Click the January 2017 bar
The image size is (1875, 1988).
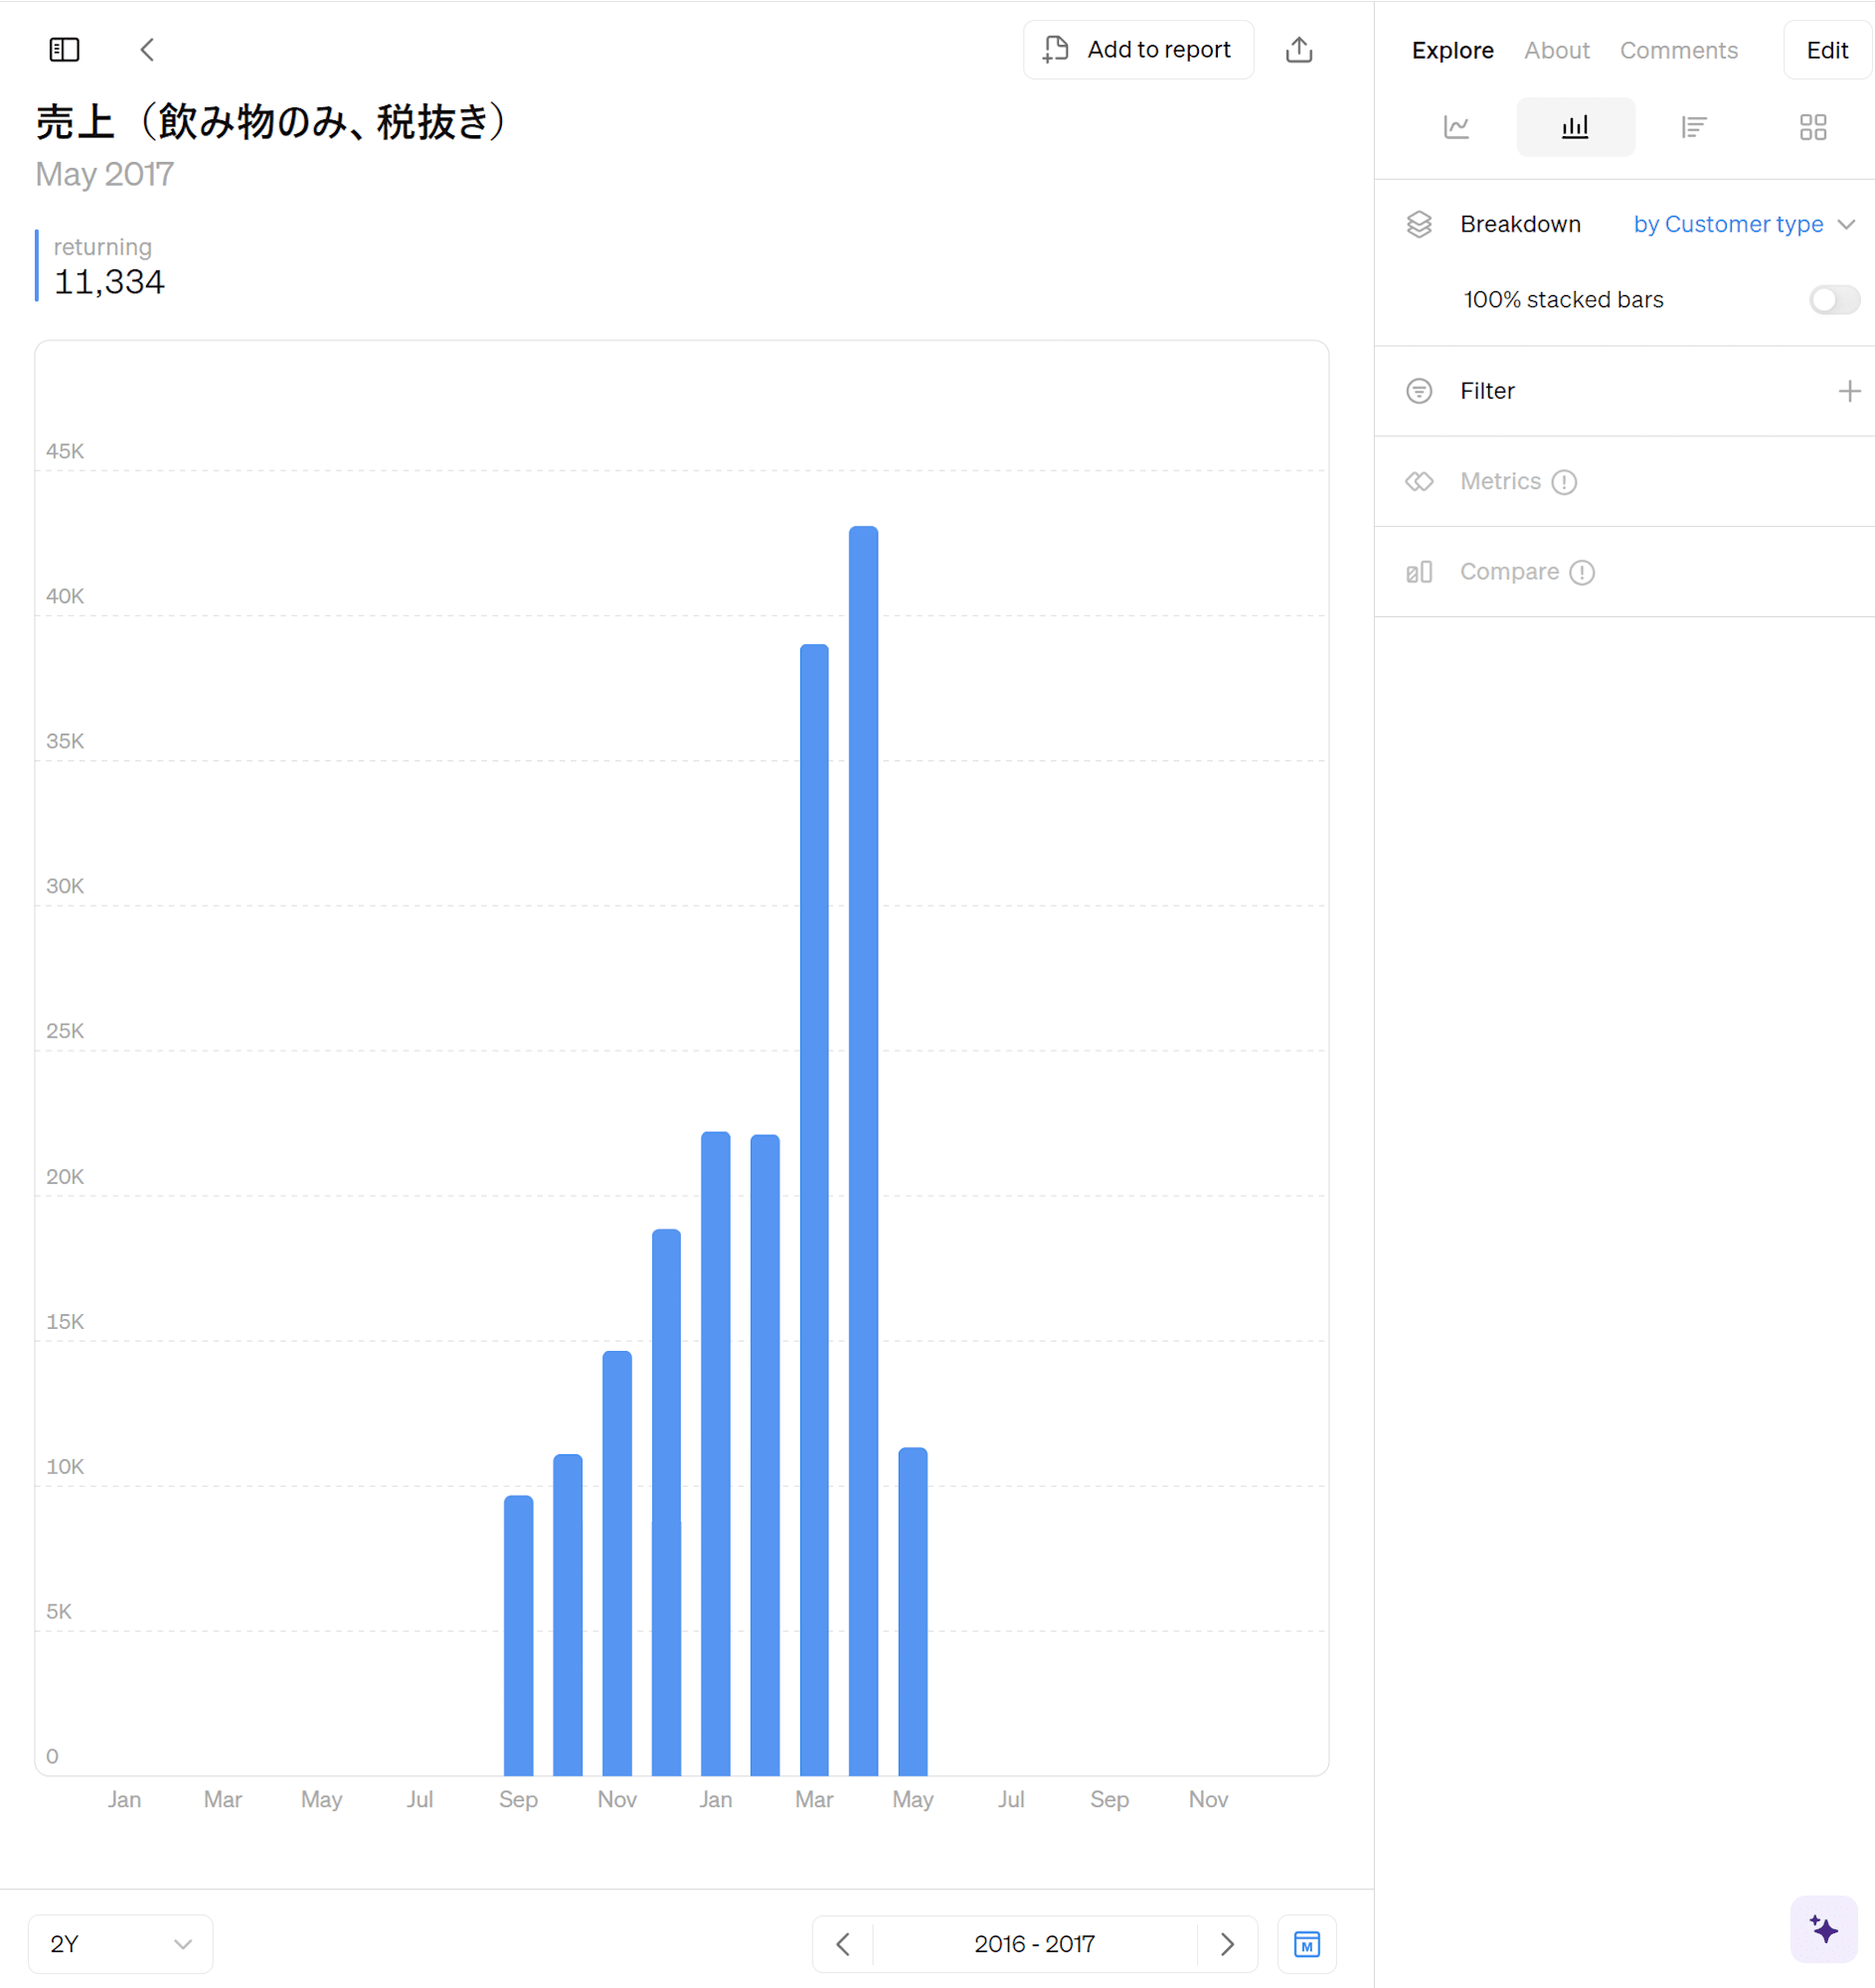tap(715, 1453)
